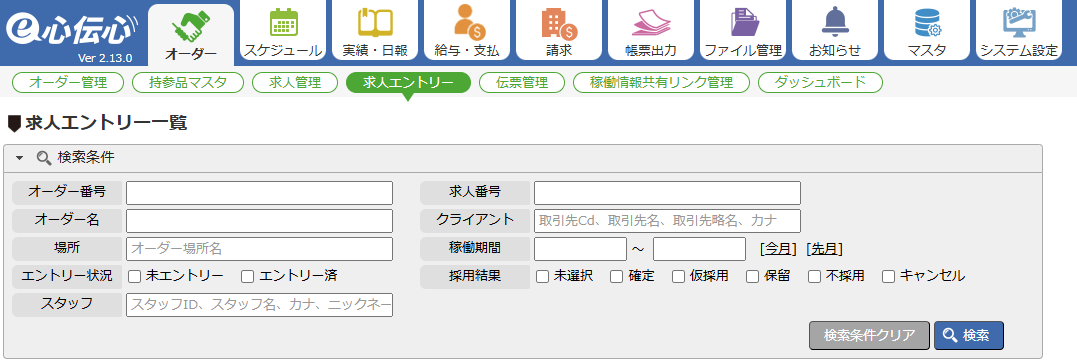Image resolution: width=1077 pixels, height=361 pixels.
Task: Switch to 求人管理 sub-tab
Action: click(295, 83)
